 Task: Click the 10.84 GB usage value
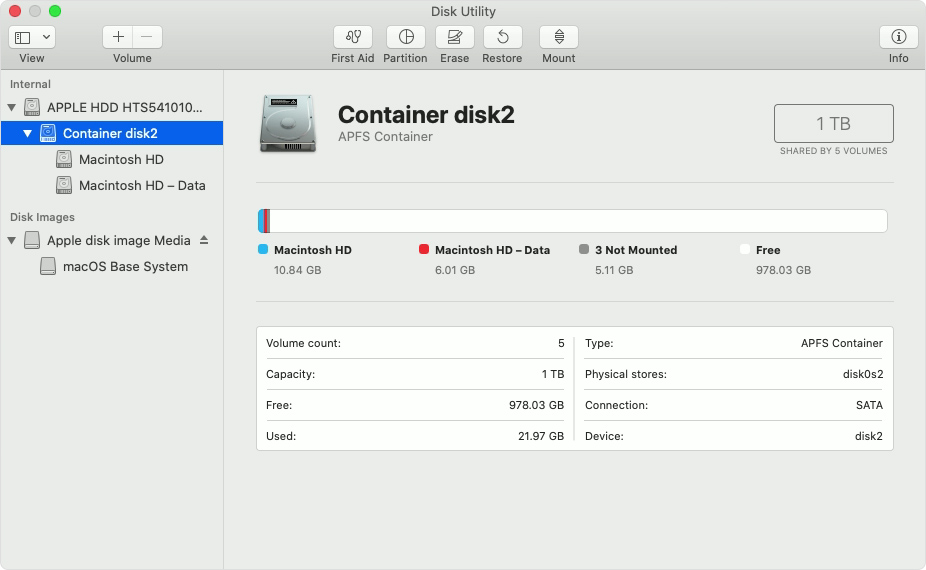click(x=298, y=270)
